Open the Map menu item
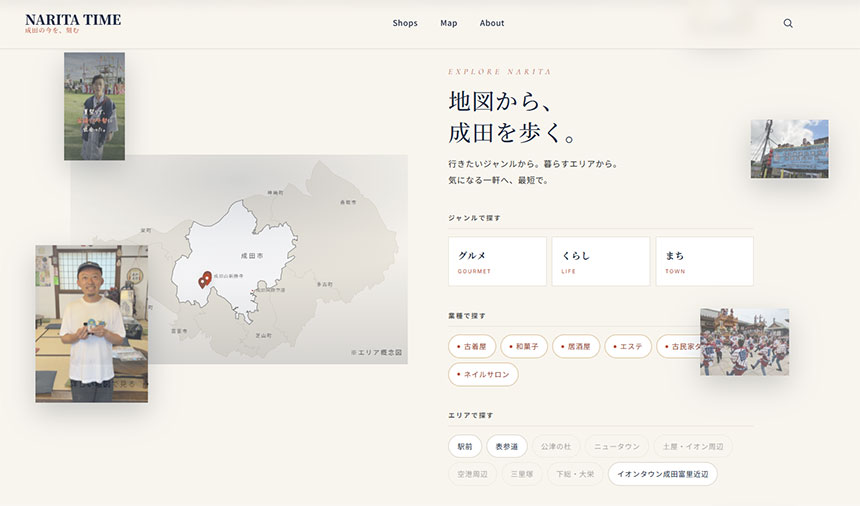860x506 pixels. click(x=449, y=23)
